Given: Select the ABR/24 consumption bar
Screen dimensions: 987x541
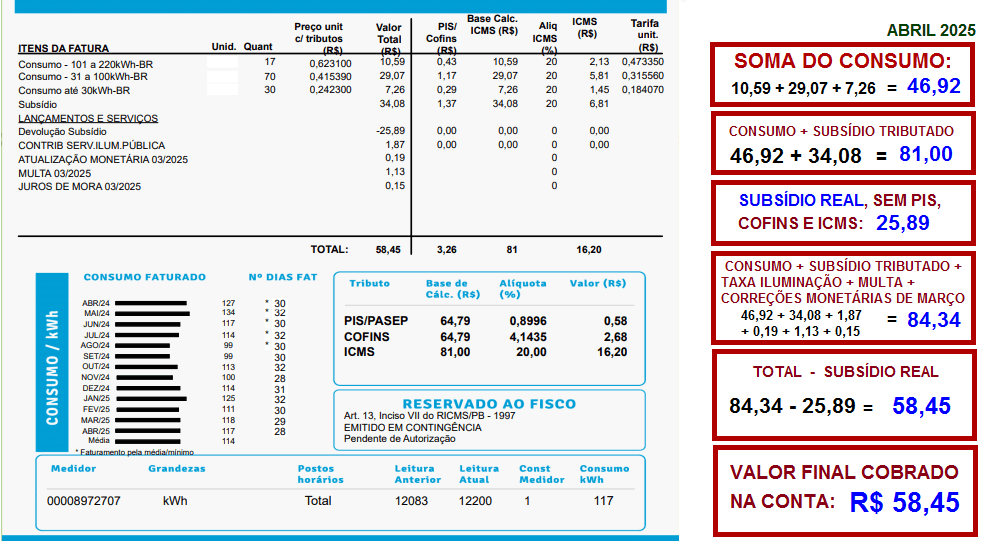Looking at the screenshot, I should pyautogui.click(x=150, y=303).
